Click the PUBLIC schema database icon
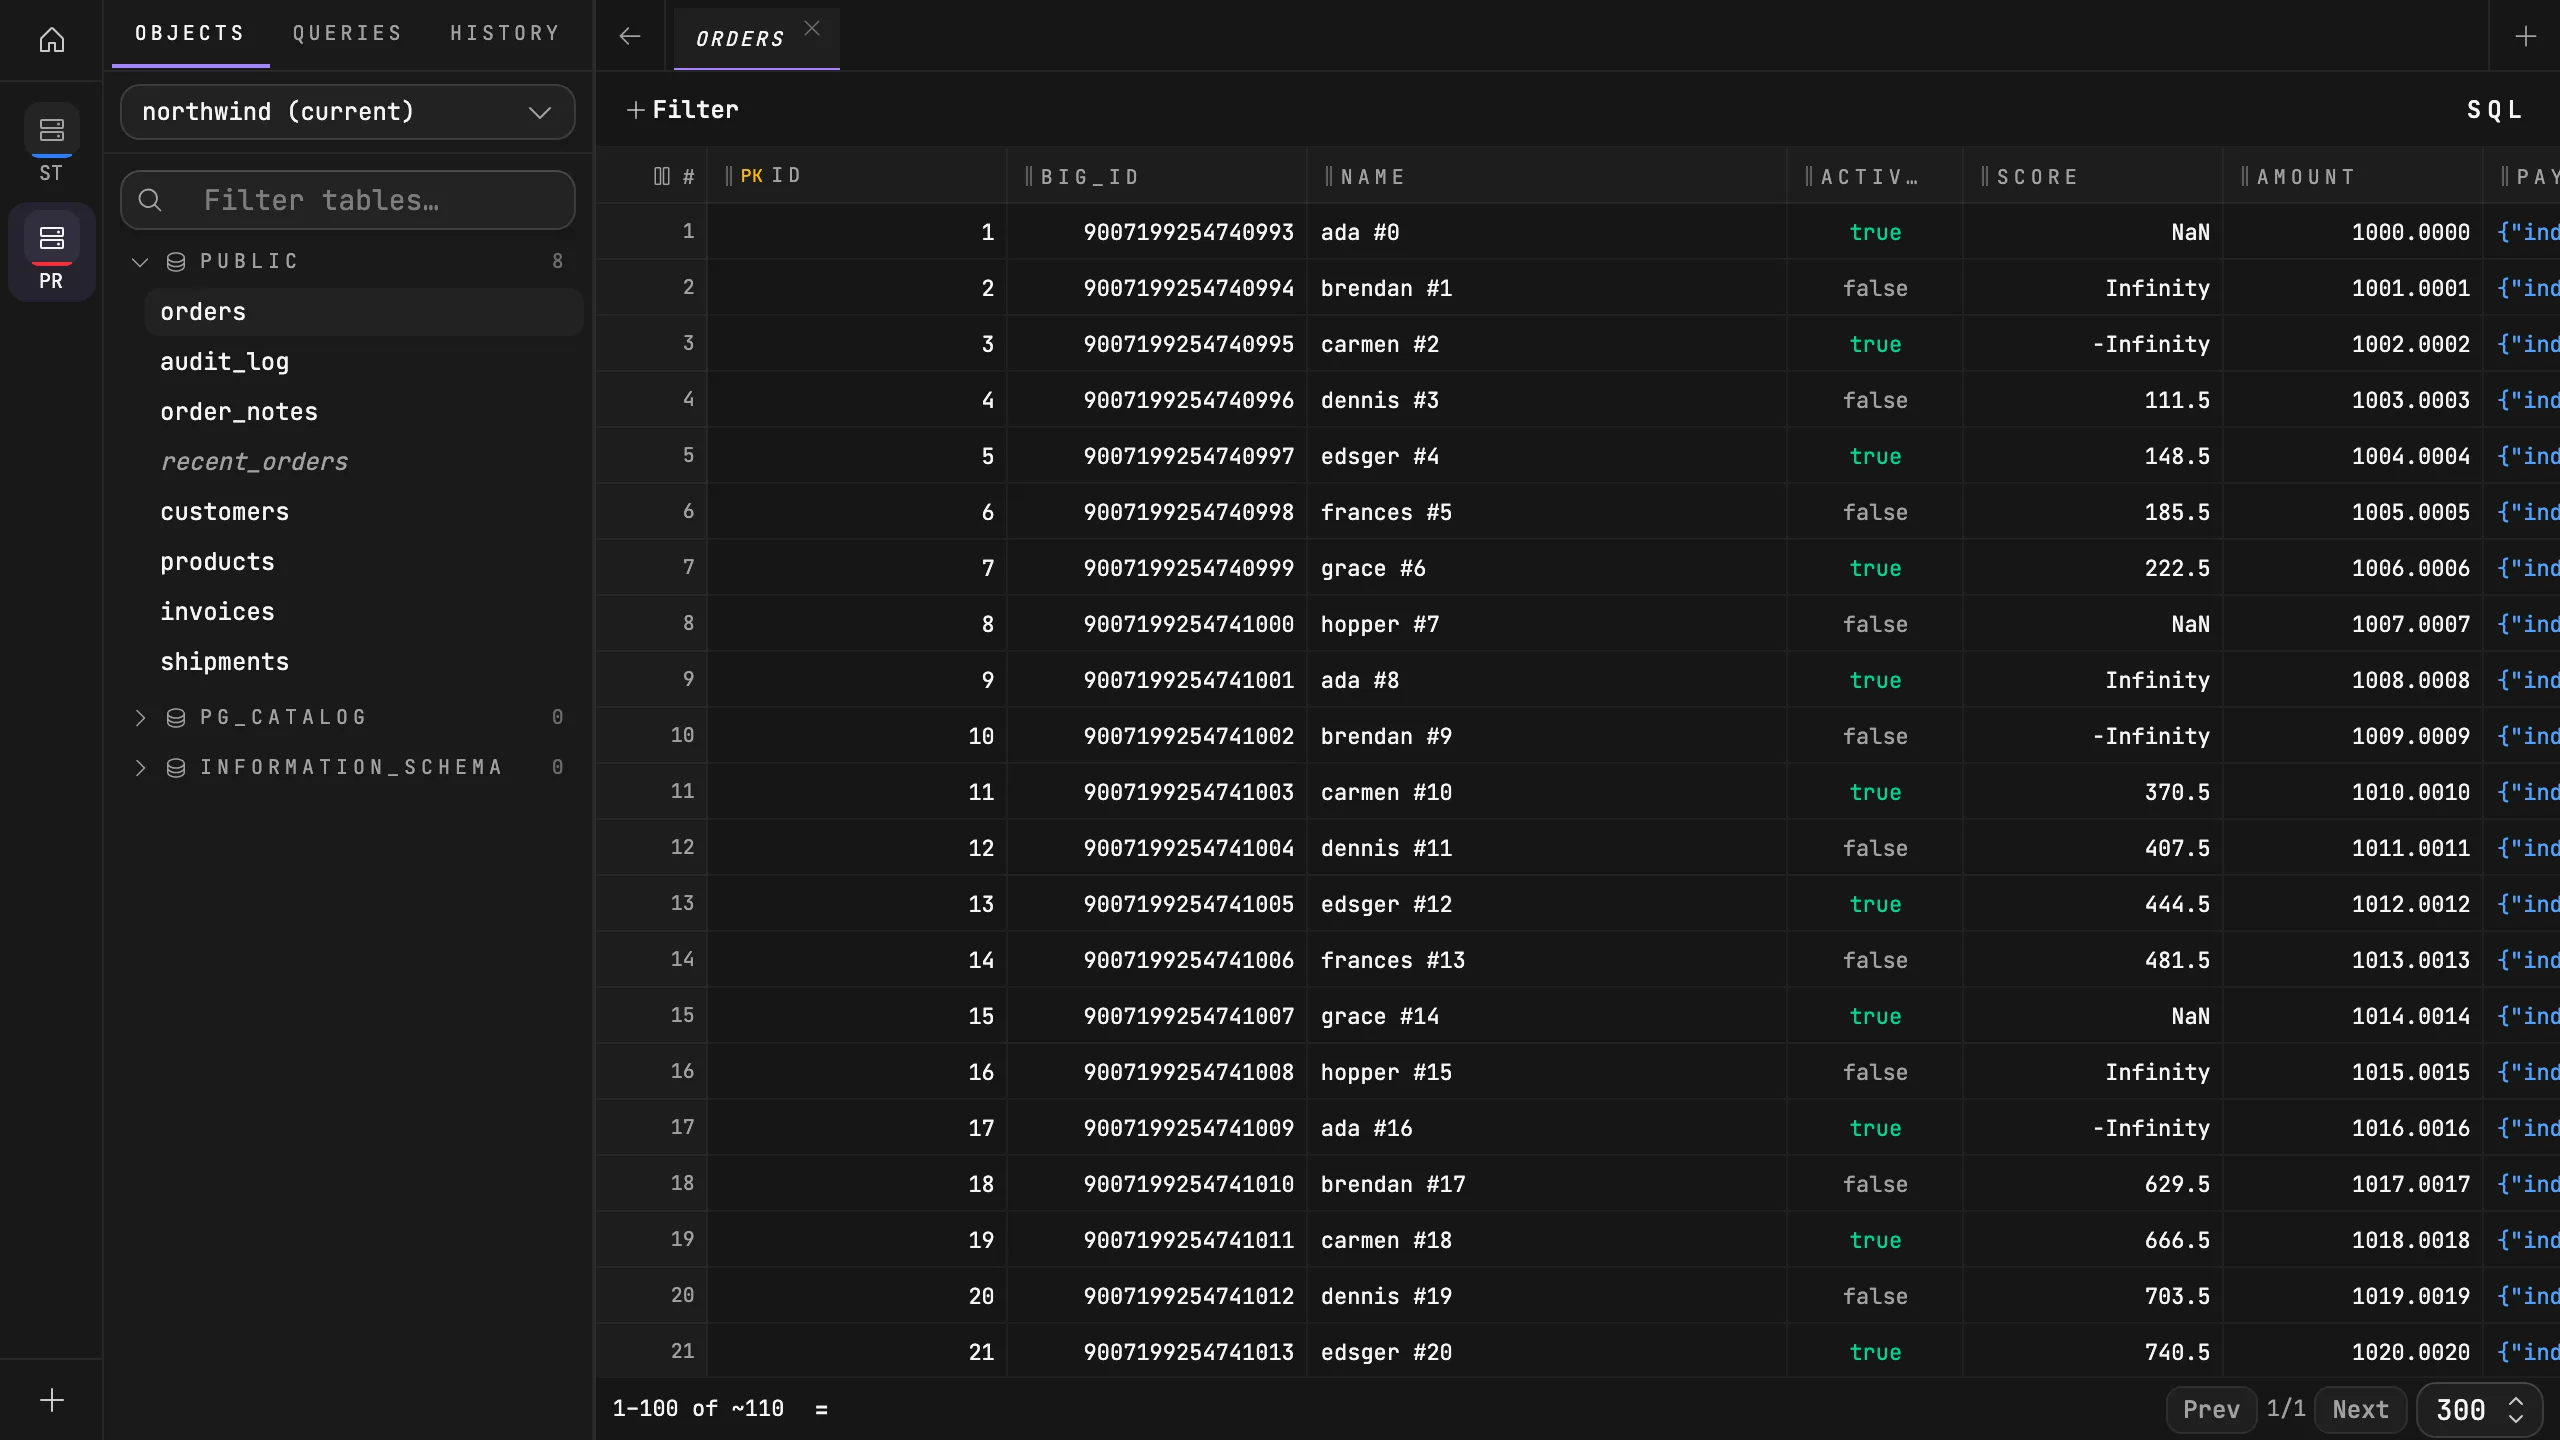This screenshot has height=1440, width=2560. point(176,262)
